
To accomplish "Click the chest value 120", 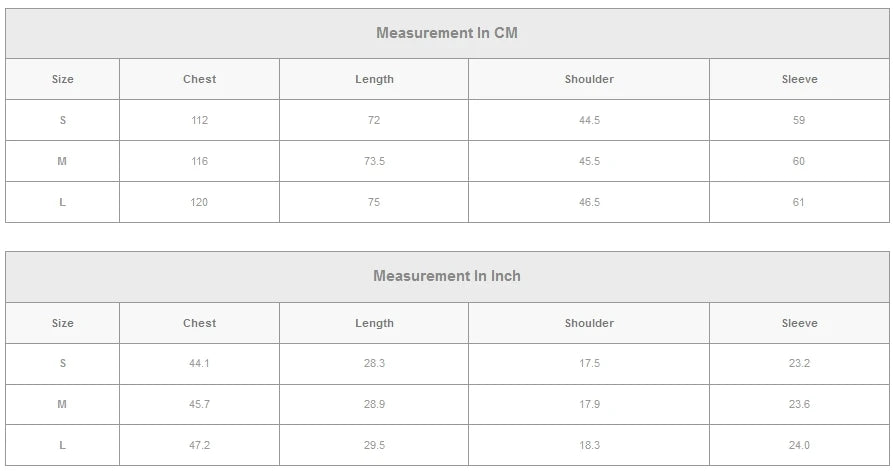I will point(199,202).
